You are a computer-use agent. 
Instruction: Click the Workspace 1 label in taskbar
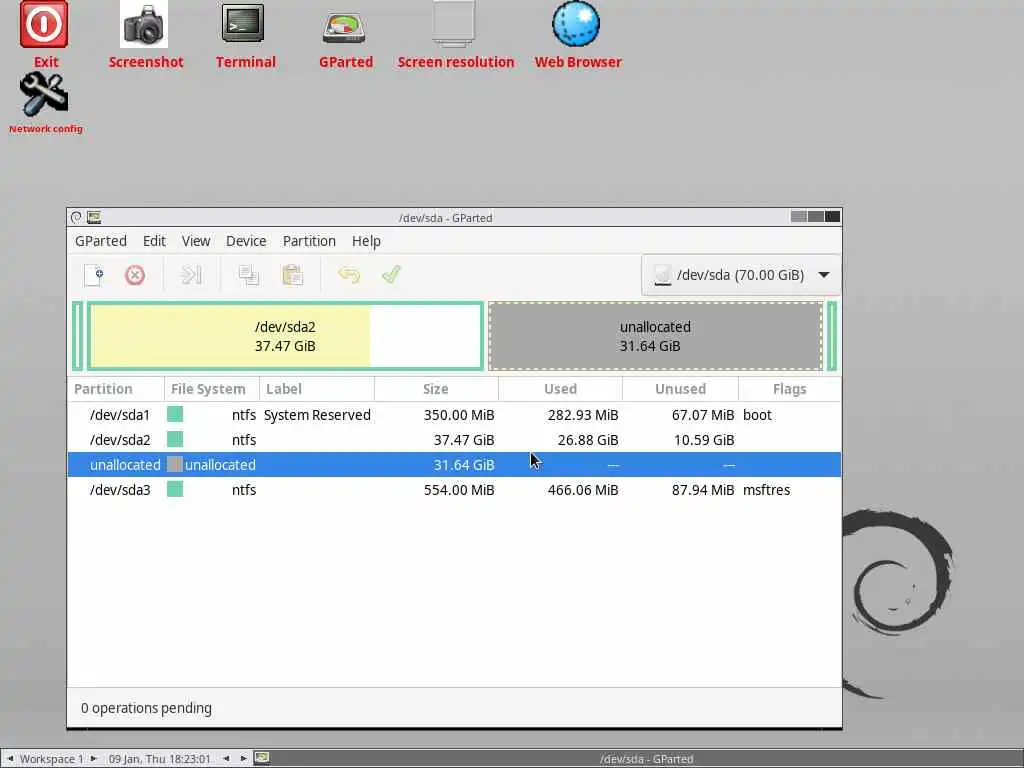click(x=52, y=759)
